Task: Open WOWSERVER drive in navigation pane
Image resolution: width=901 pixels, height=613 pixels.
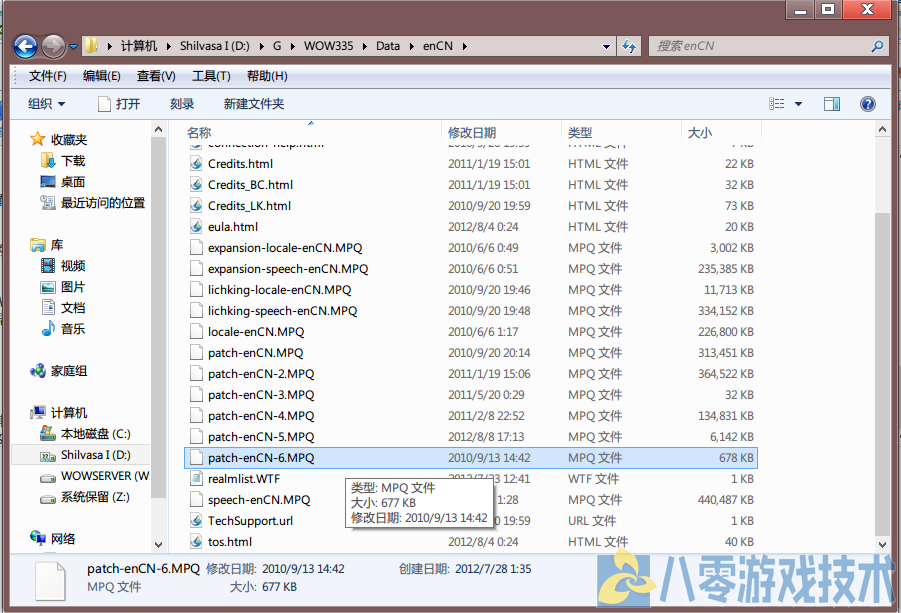Action: pos(95,476)
